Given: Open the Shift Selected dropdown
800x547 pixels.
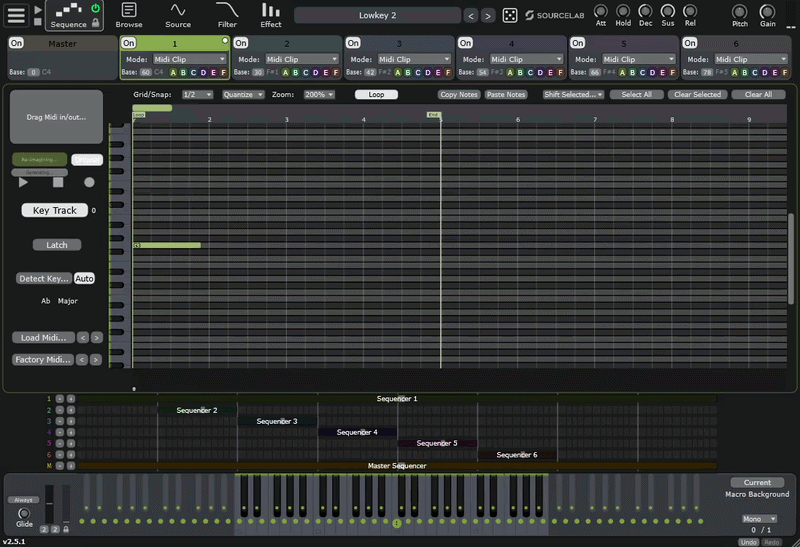Looking at the screenshot, I should (573, 94).
